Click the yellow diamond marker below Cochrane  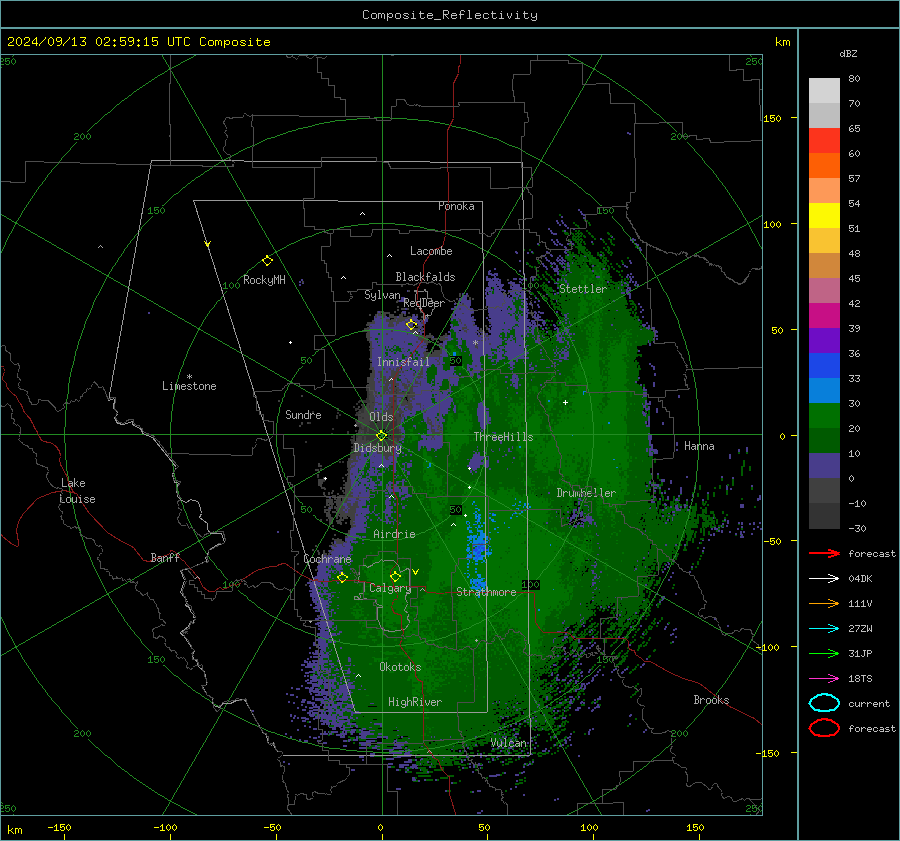[x=342, y=577]
